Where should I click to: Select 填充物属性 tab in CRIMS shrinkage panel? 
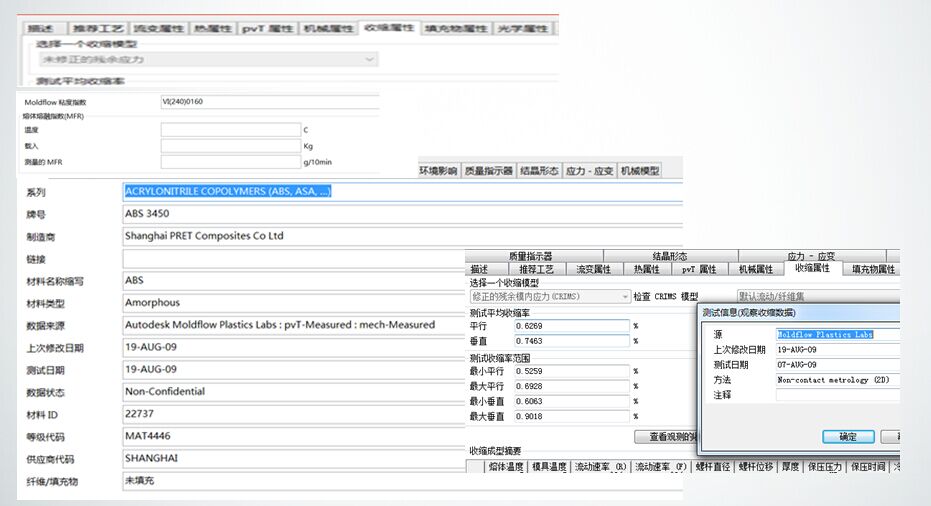(x=873, y=269)
